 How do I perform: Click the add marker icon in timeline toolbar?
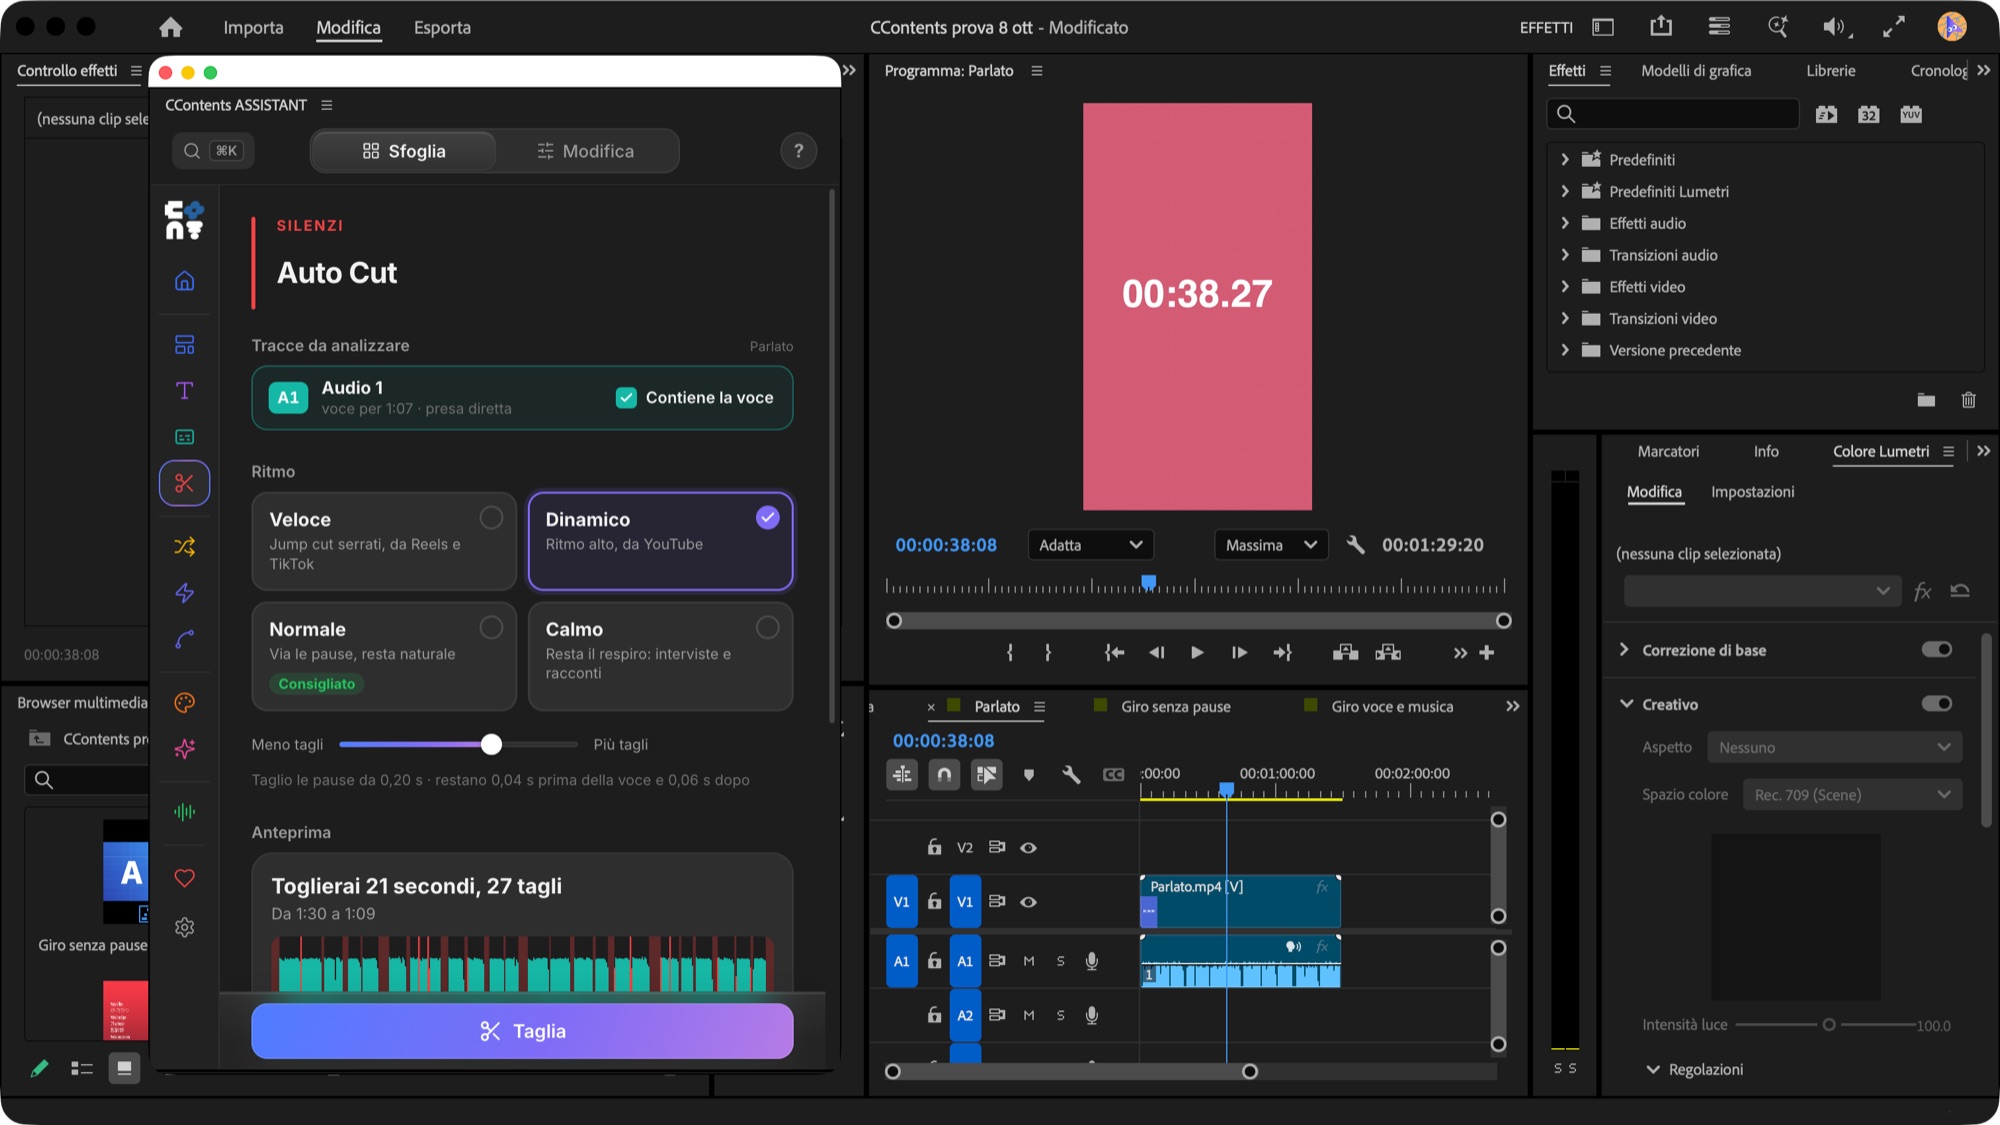(x=1028, y=774)
